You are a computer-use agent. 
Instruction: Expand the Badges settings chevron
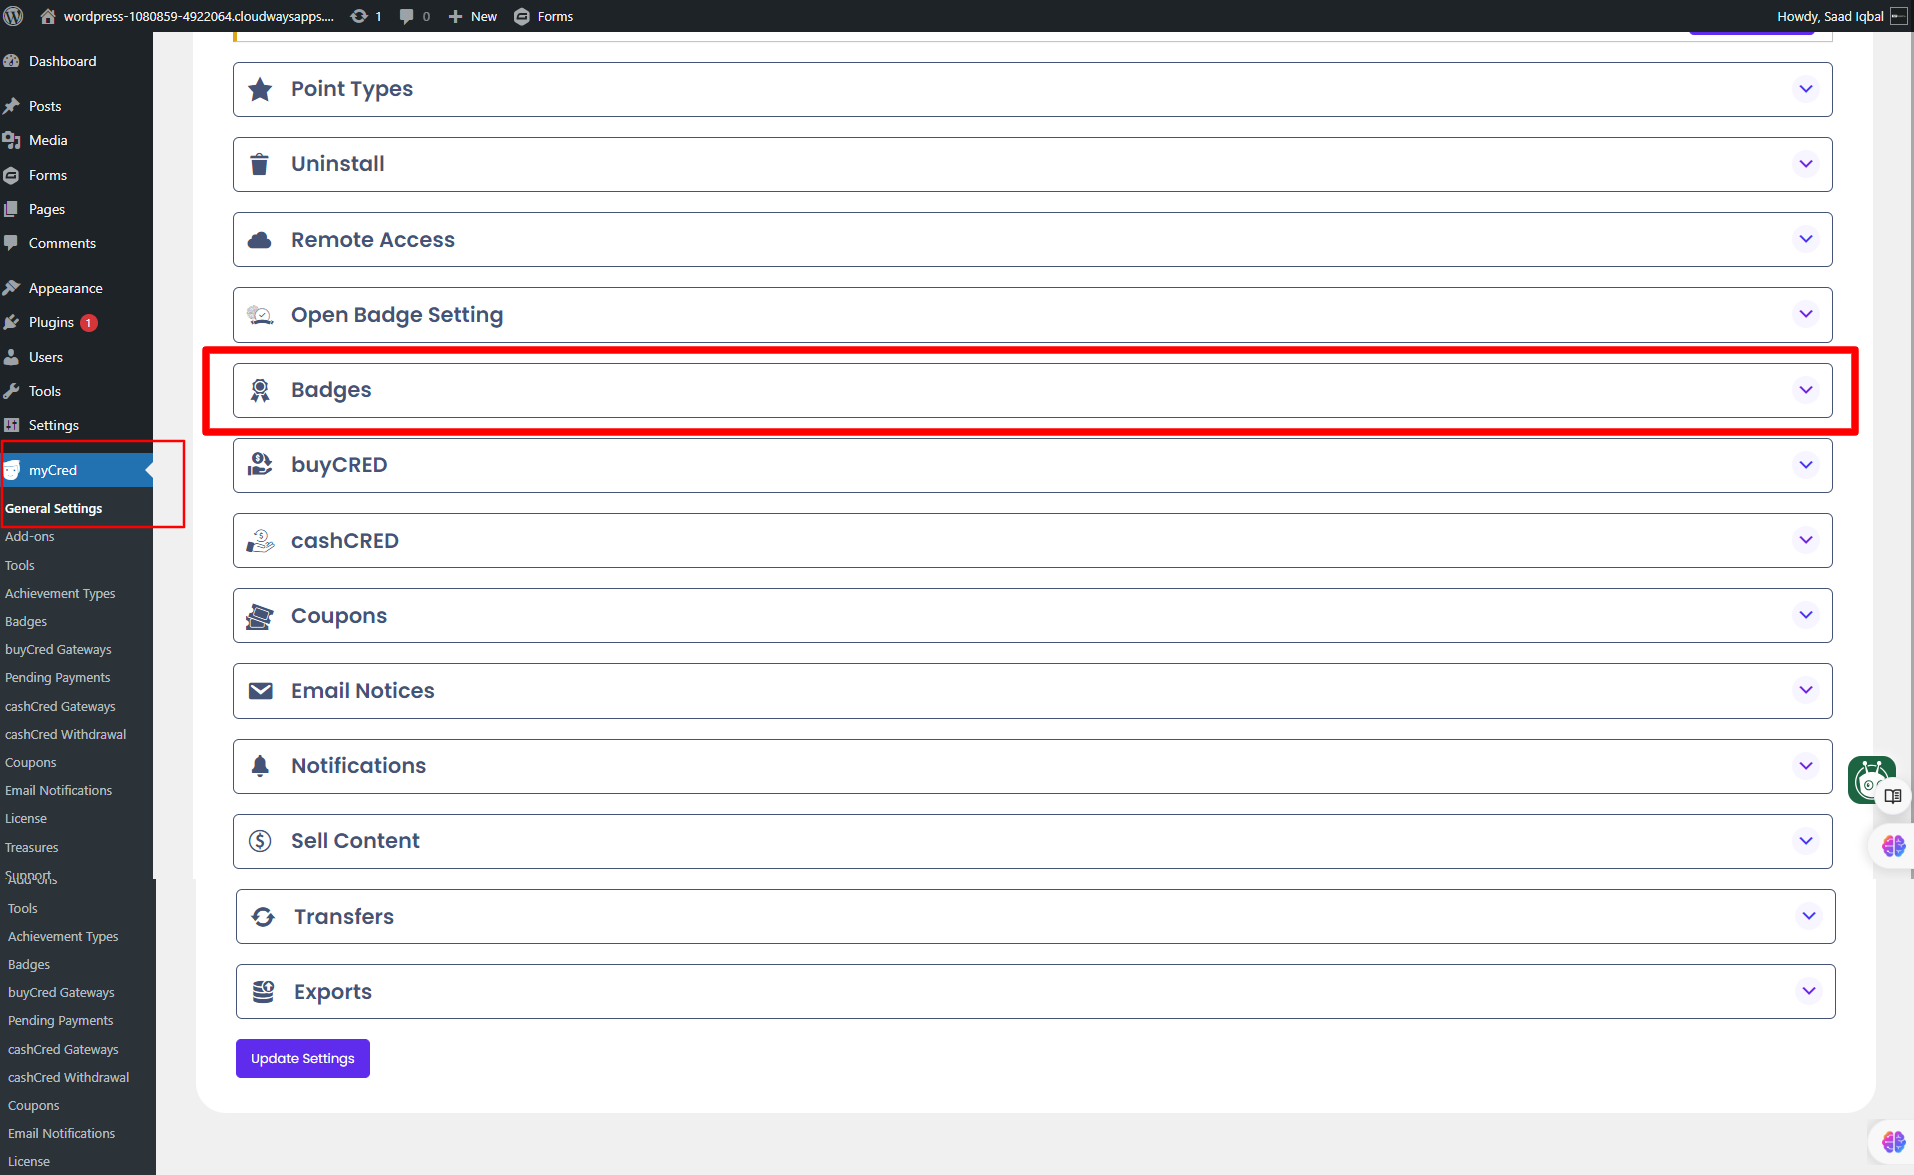[x=1806, y=390]
